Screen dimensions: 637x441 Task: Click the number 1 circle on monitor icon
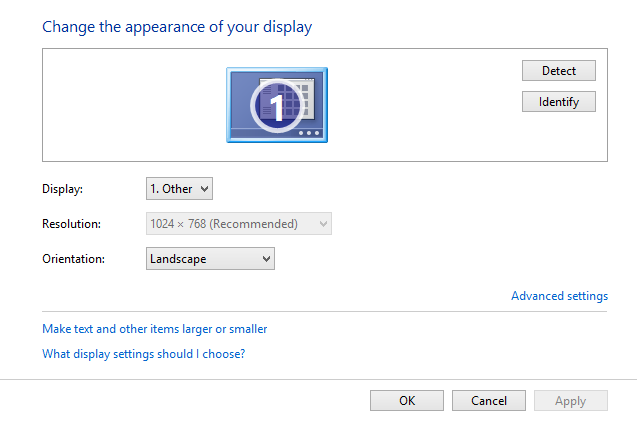(276, 104)
